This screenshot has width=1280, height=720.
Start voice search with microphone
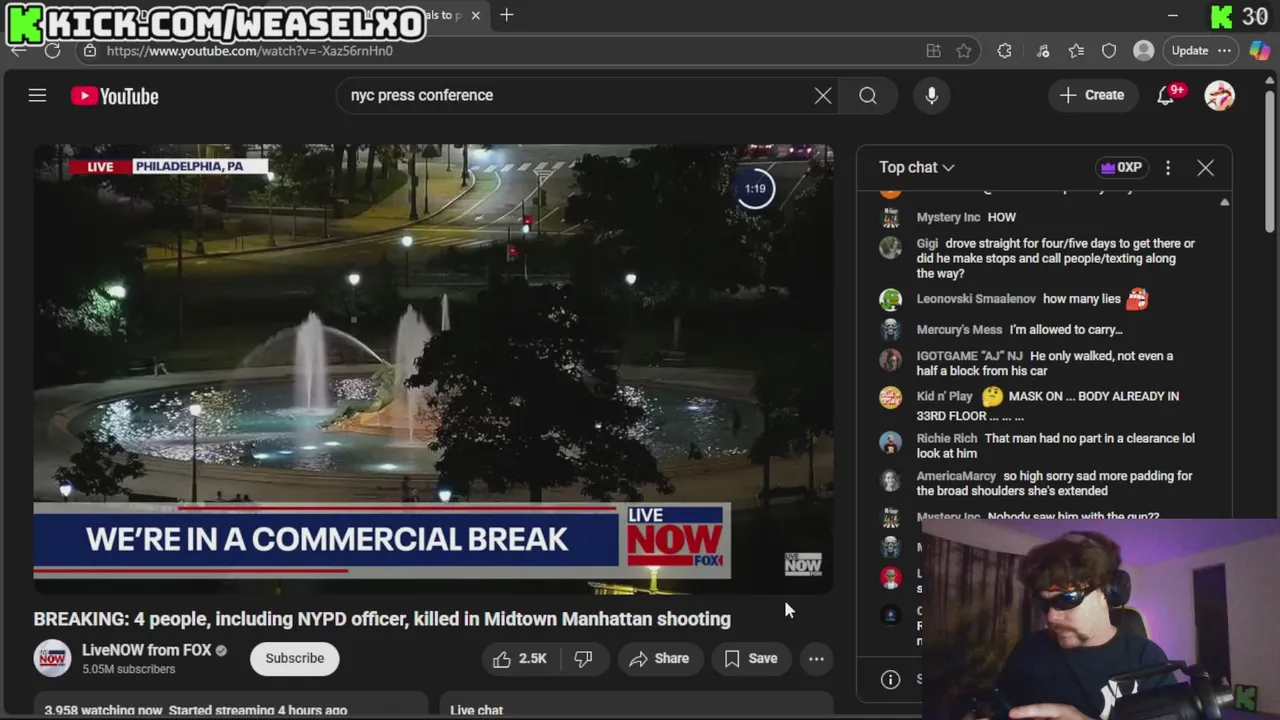coord(931,95)
